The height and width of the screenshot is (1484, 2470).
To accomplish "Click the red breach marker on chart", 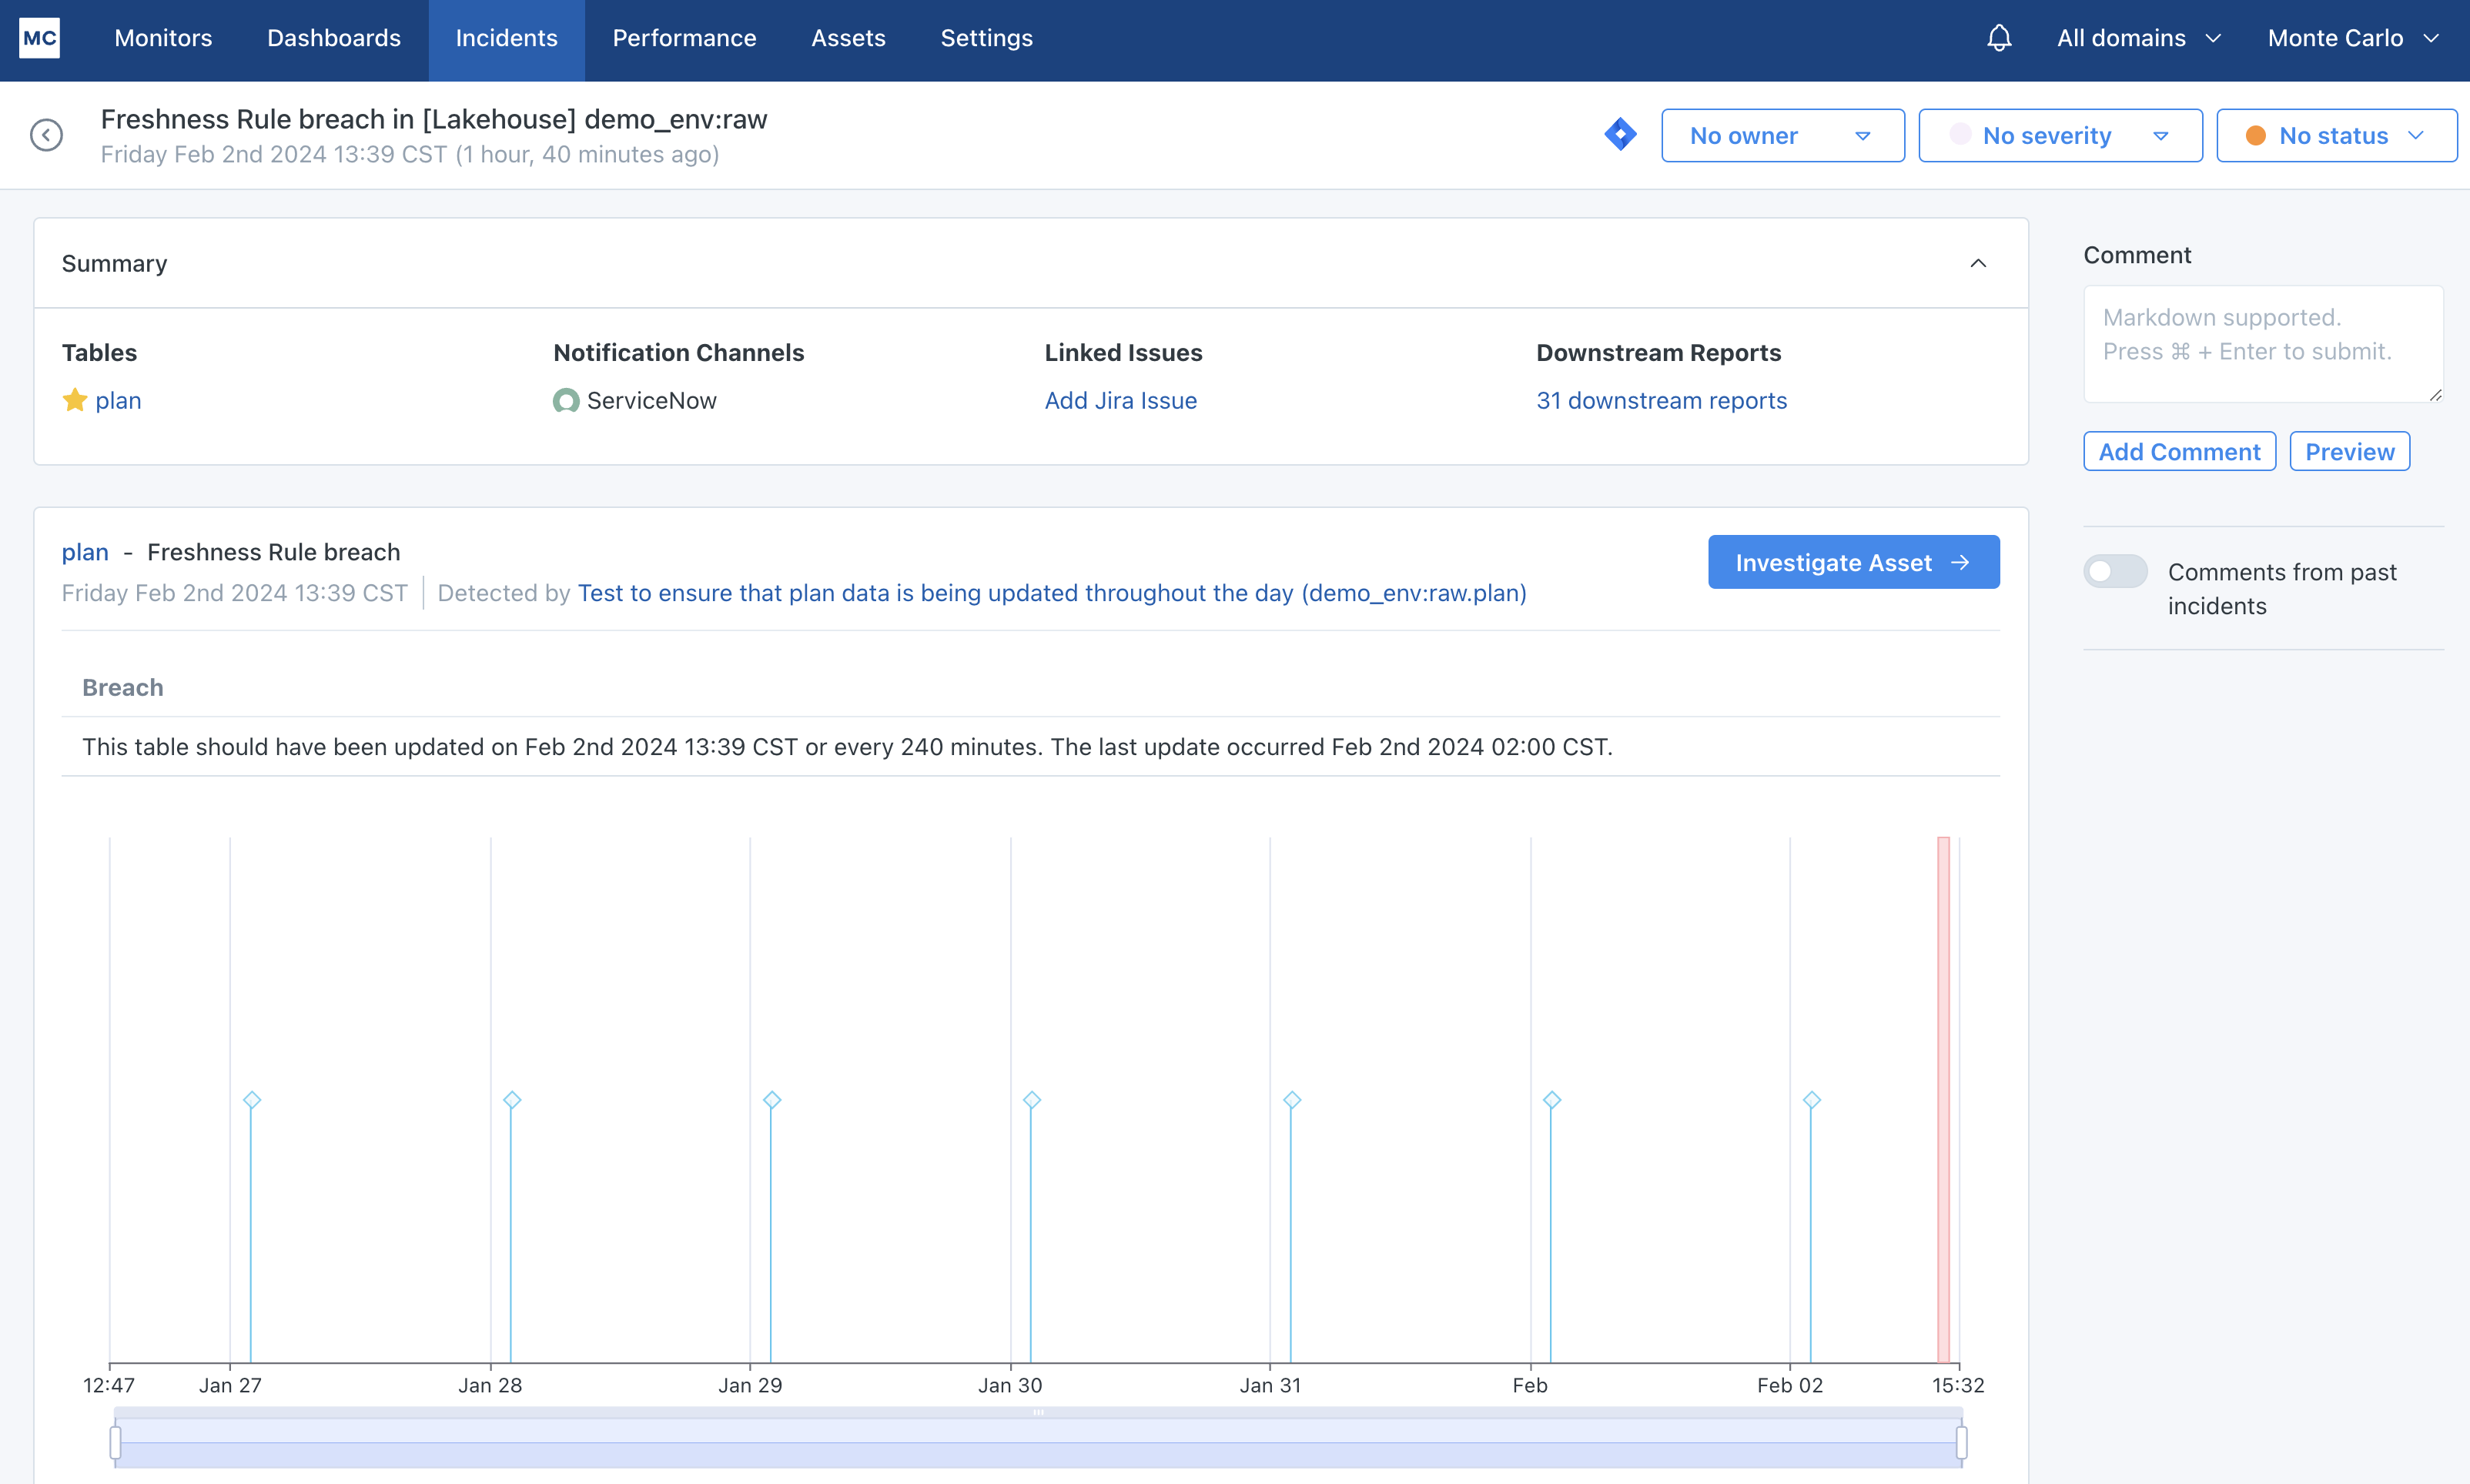I will click(x=1943, y=1100).
